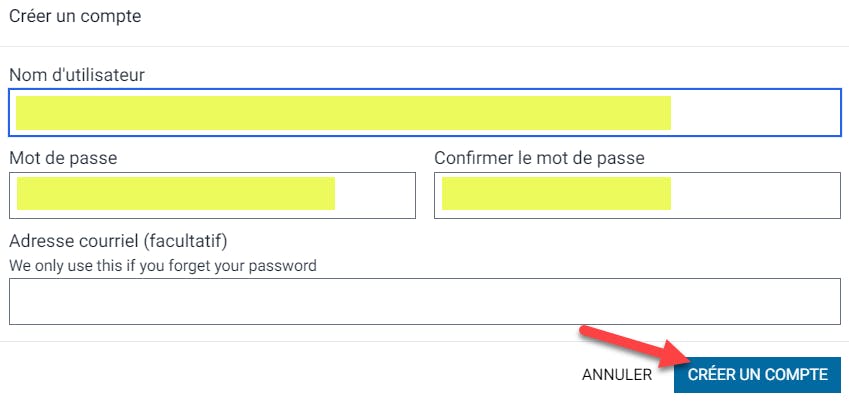
Task: Click white space right of password highlight
Action: (x=374, y=195)
